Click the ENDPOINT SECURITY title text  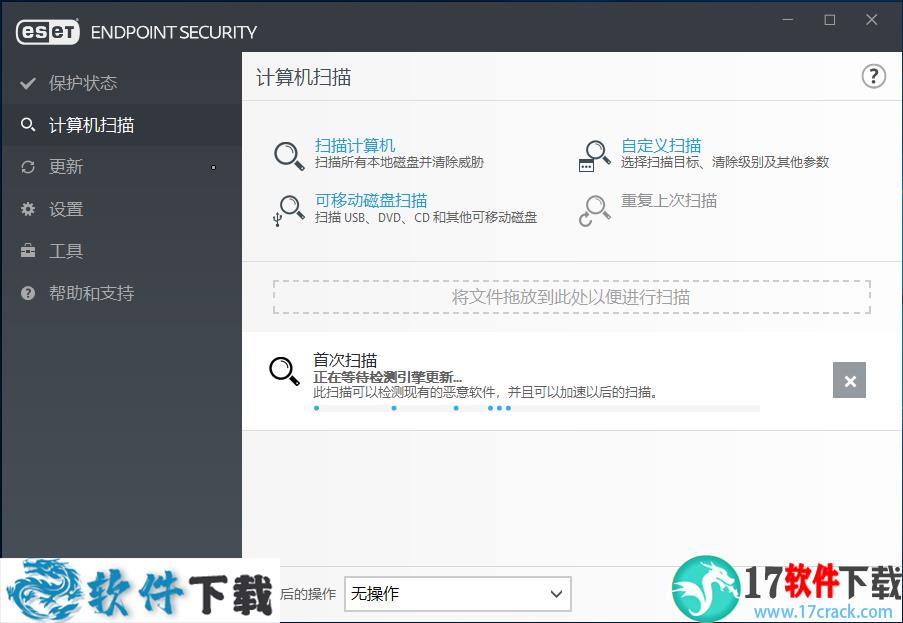[x=174, y=32]
